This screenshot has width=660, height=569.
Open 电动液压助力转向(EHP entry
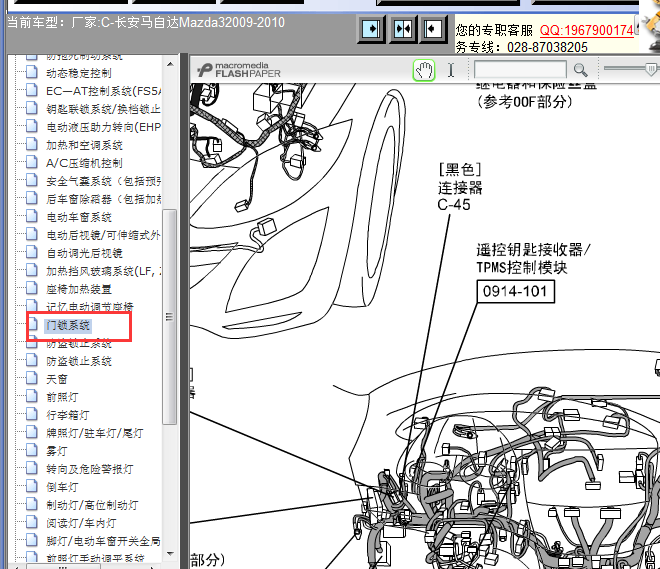(103, 127)
